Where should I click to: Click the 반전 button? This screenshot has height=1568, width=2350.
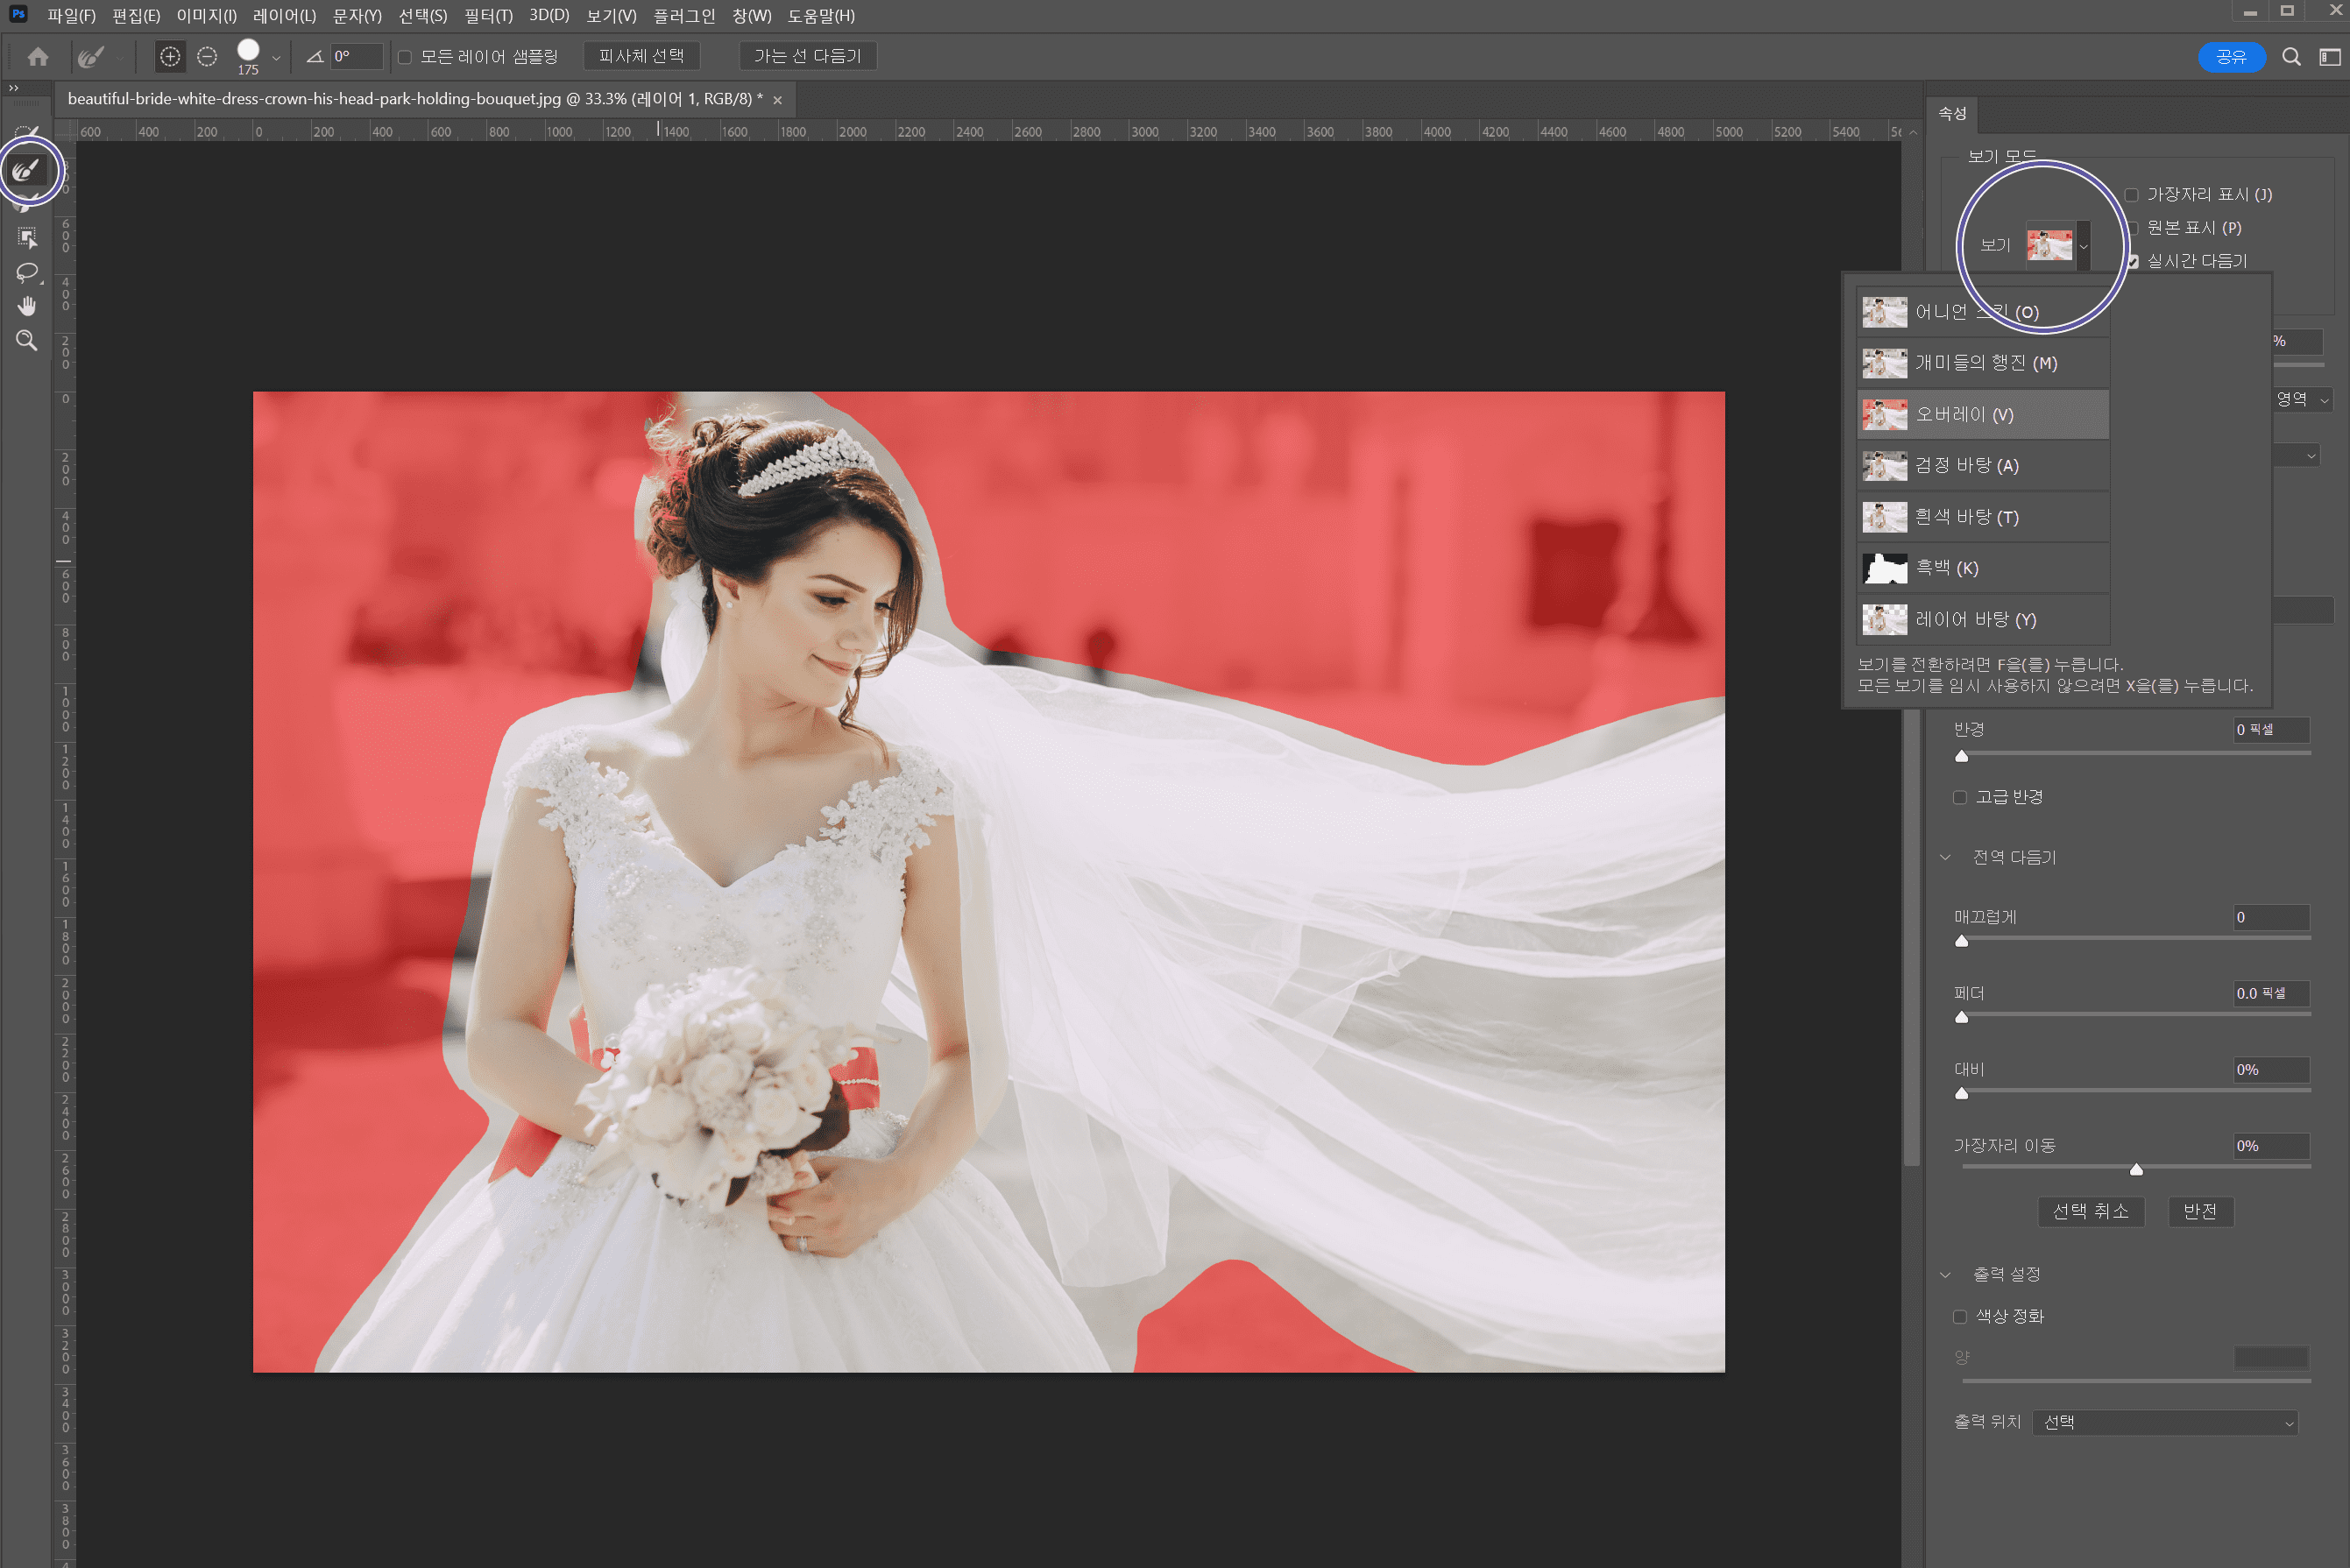coord(2200,1212)
